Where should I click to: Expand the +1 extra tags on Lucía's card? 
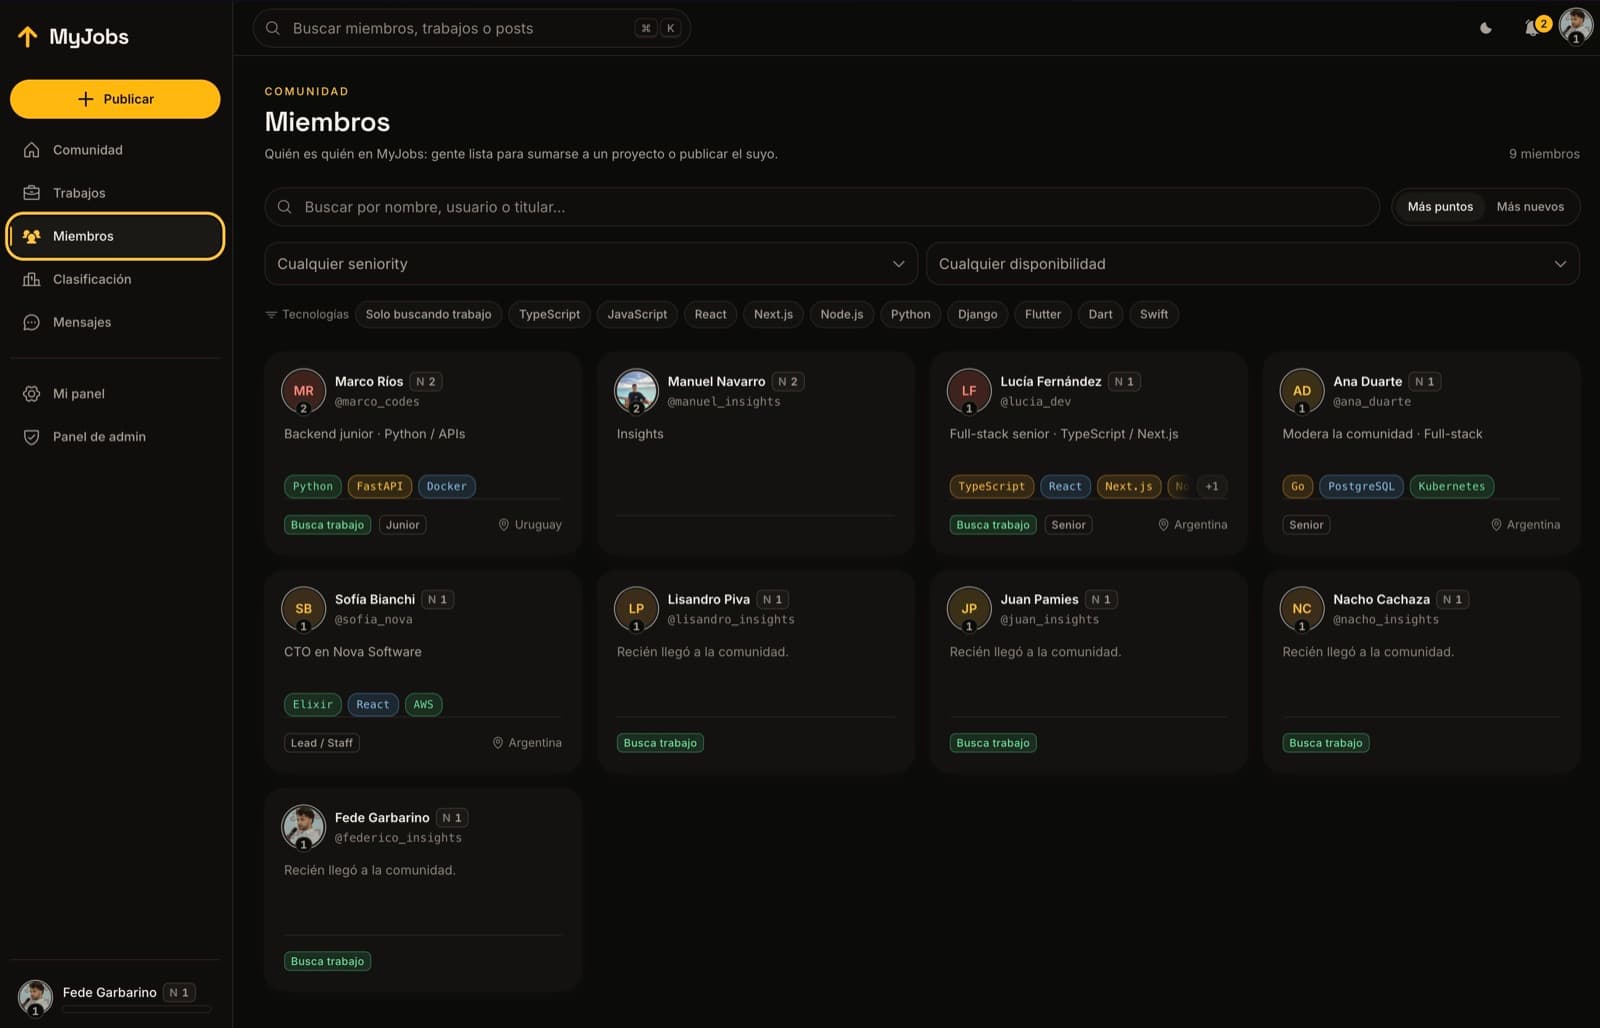(x=1212, y=487)
